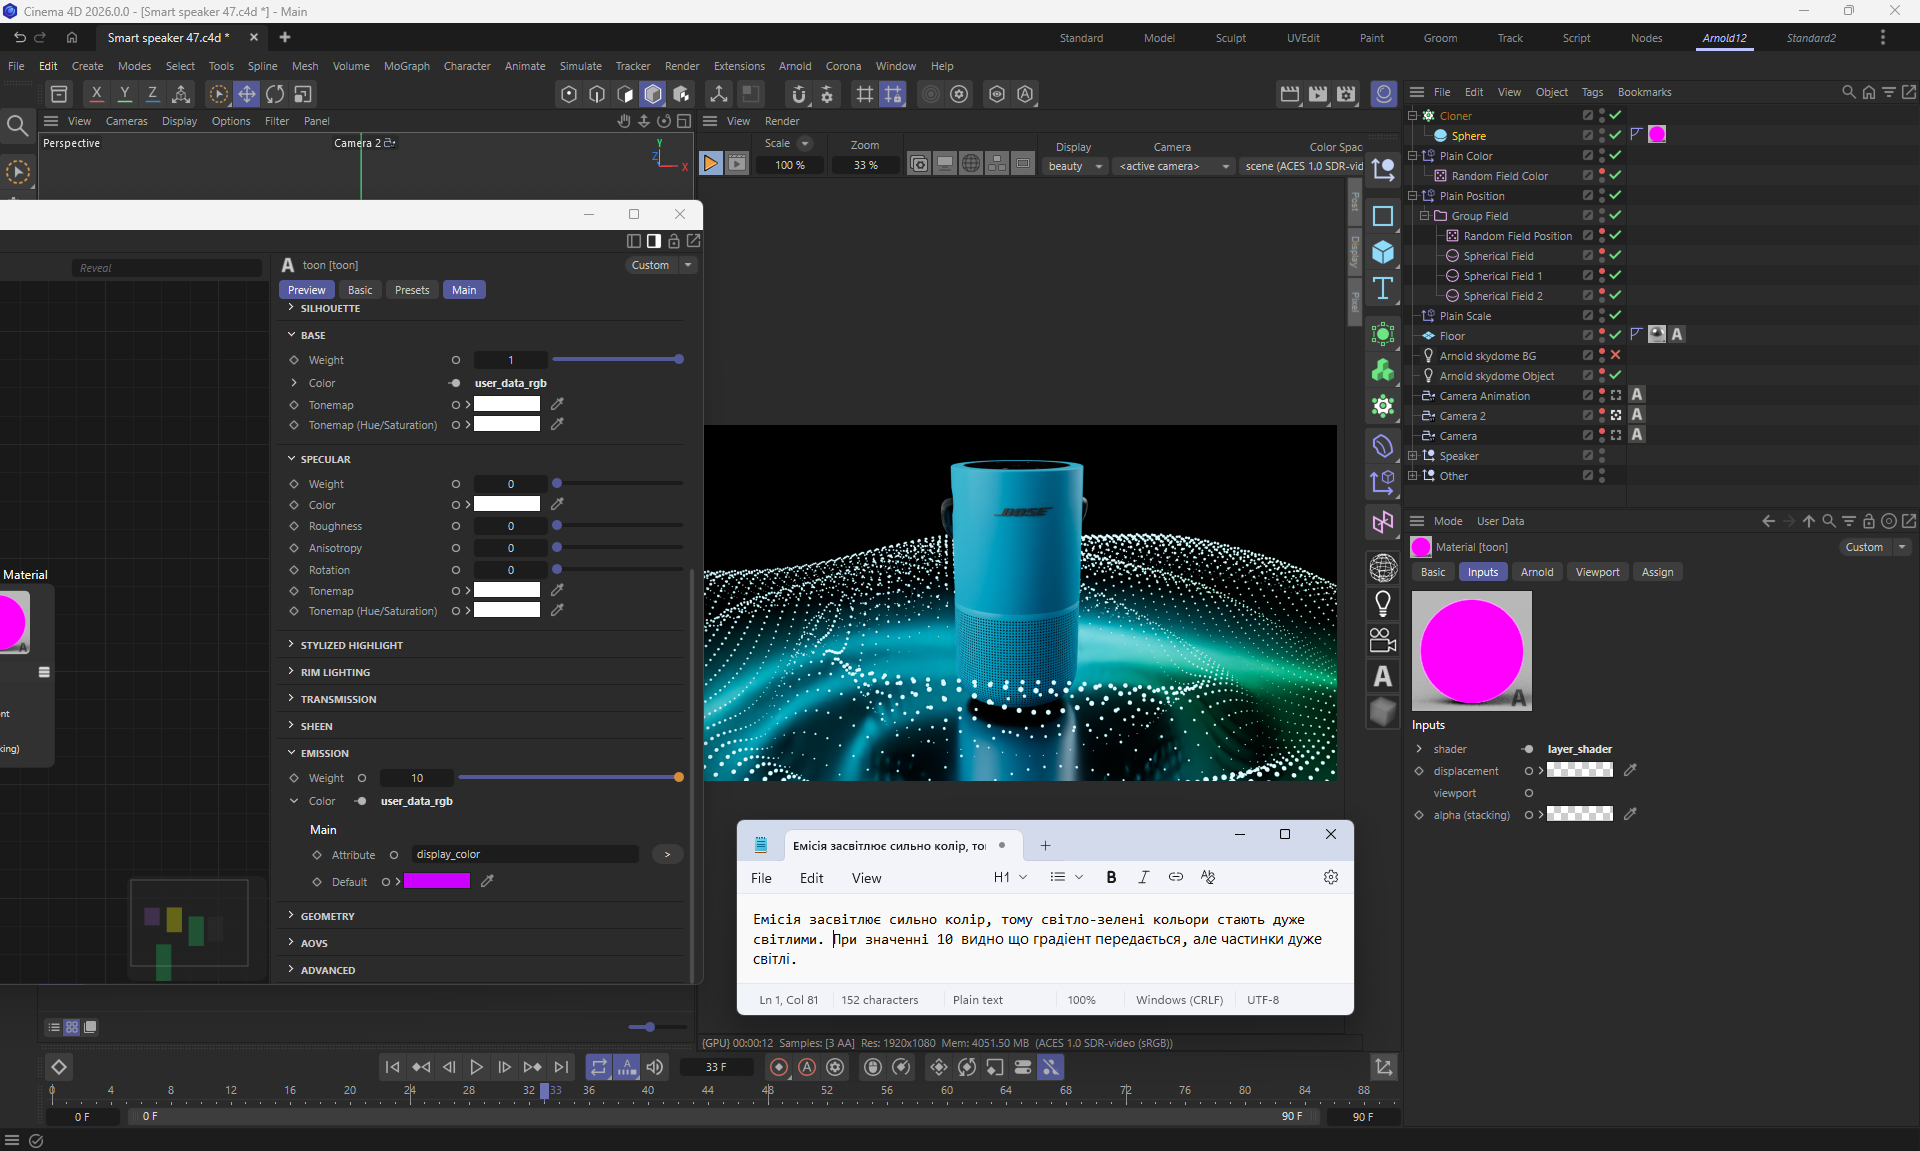The width and height of the screenshot is (1920, 1151).
Task: Click the Light object icon in side palette
Action: click(x=1383, y=603)
